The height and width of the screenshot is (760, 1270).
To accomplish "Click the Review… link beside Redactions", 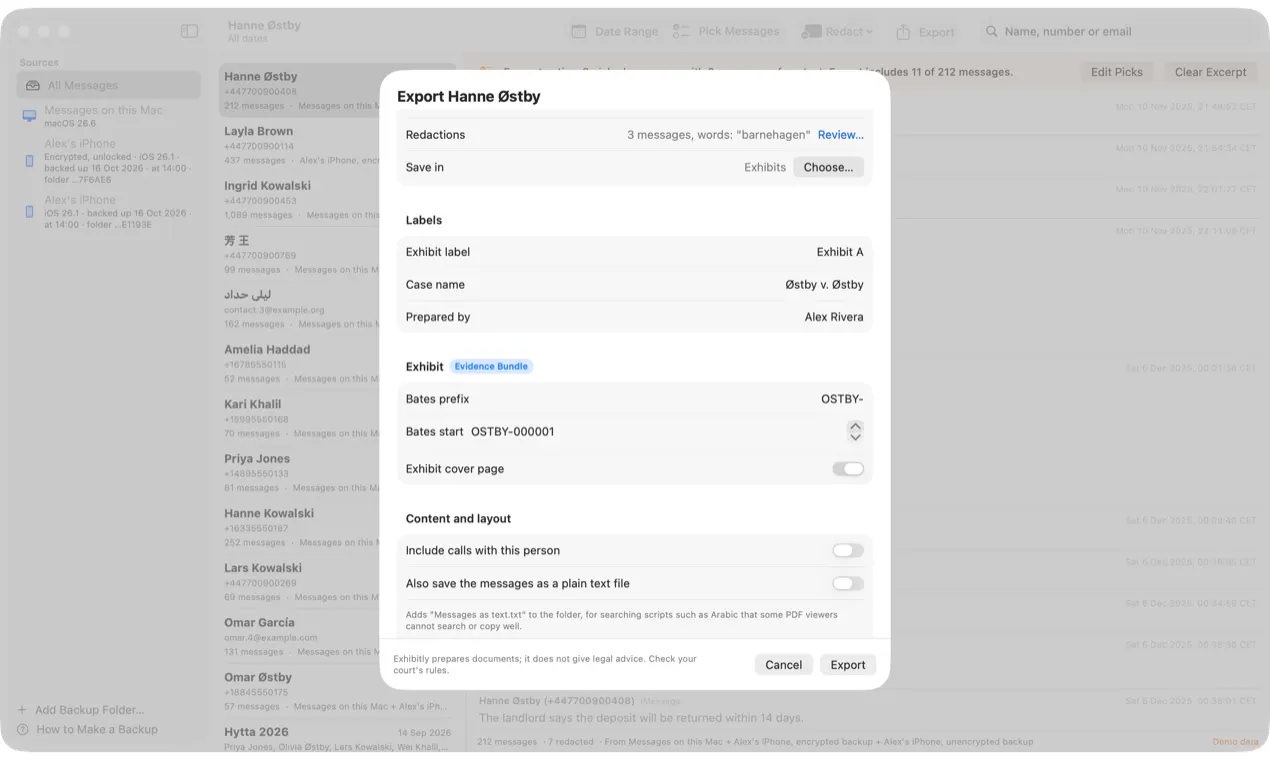I will [840, 135].
